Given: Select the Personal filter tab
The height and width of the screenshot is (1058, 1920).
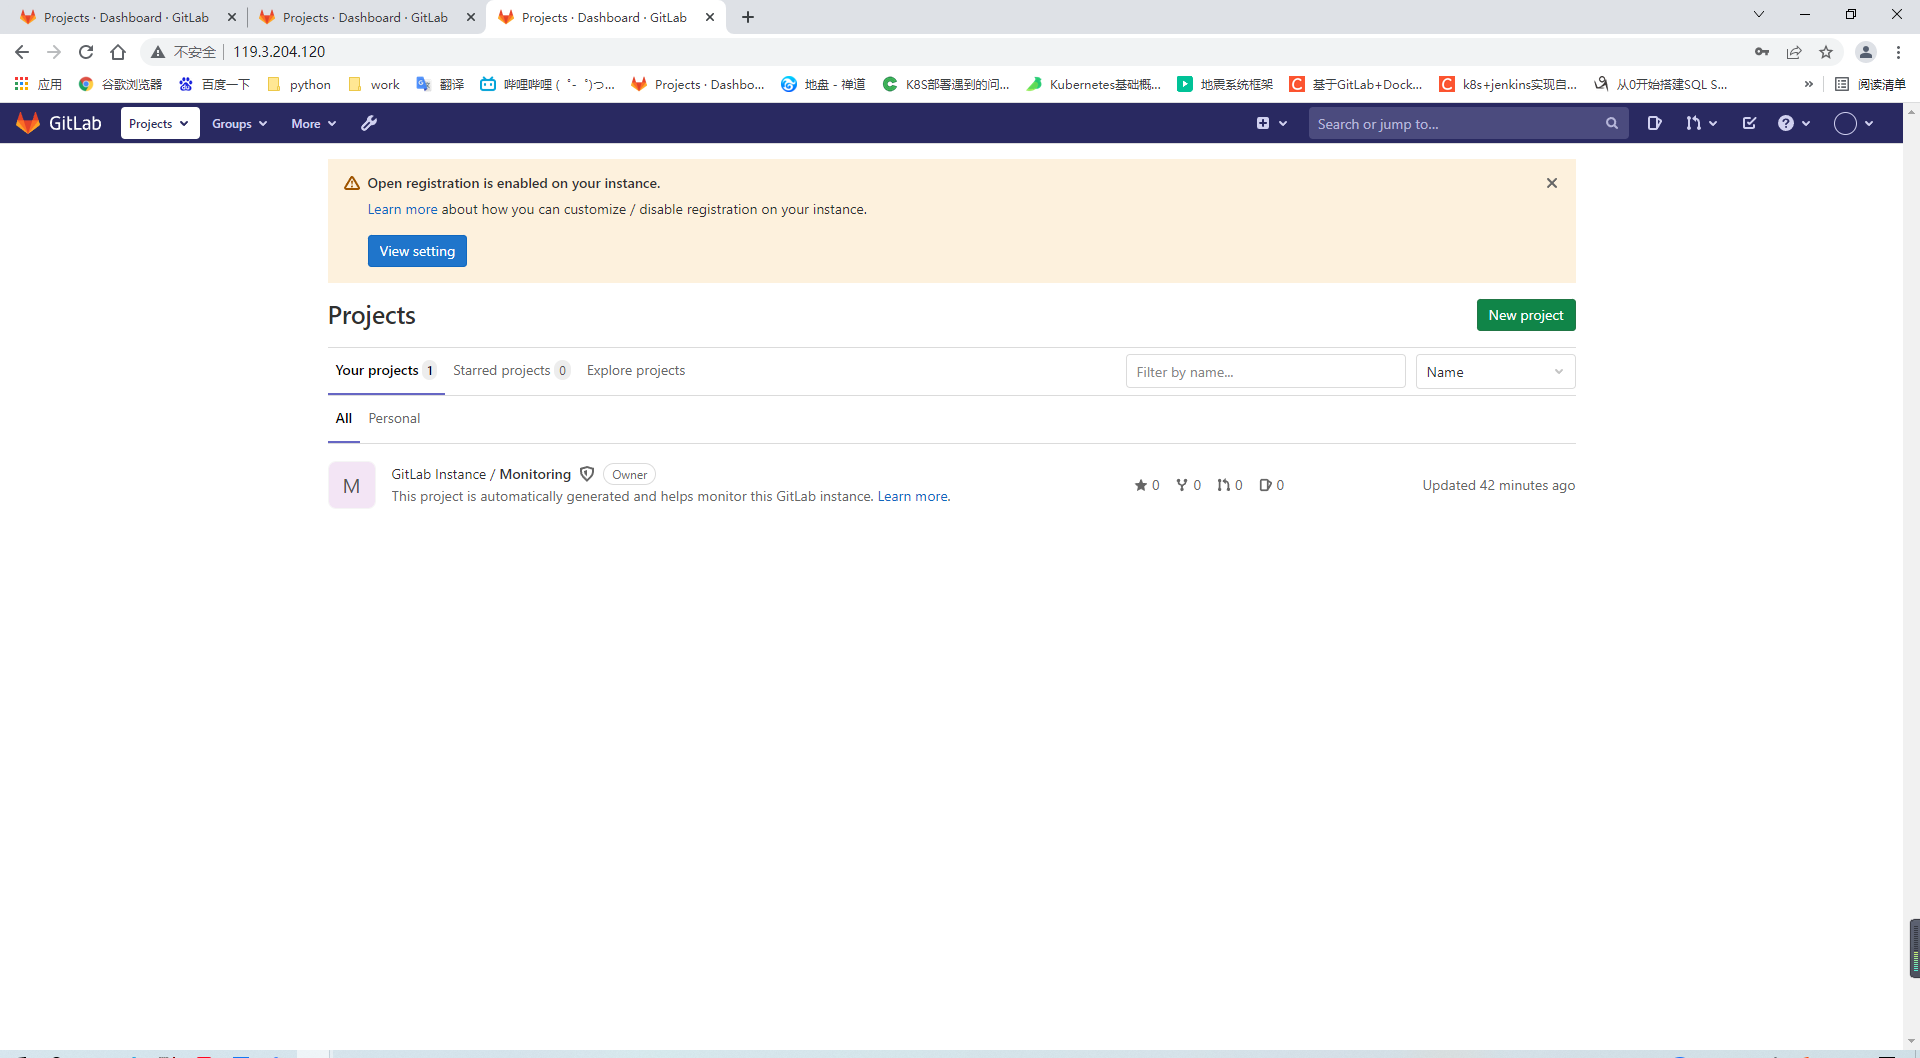Looking at the screenshot, I should 394,418.
